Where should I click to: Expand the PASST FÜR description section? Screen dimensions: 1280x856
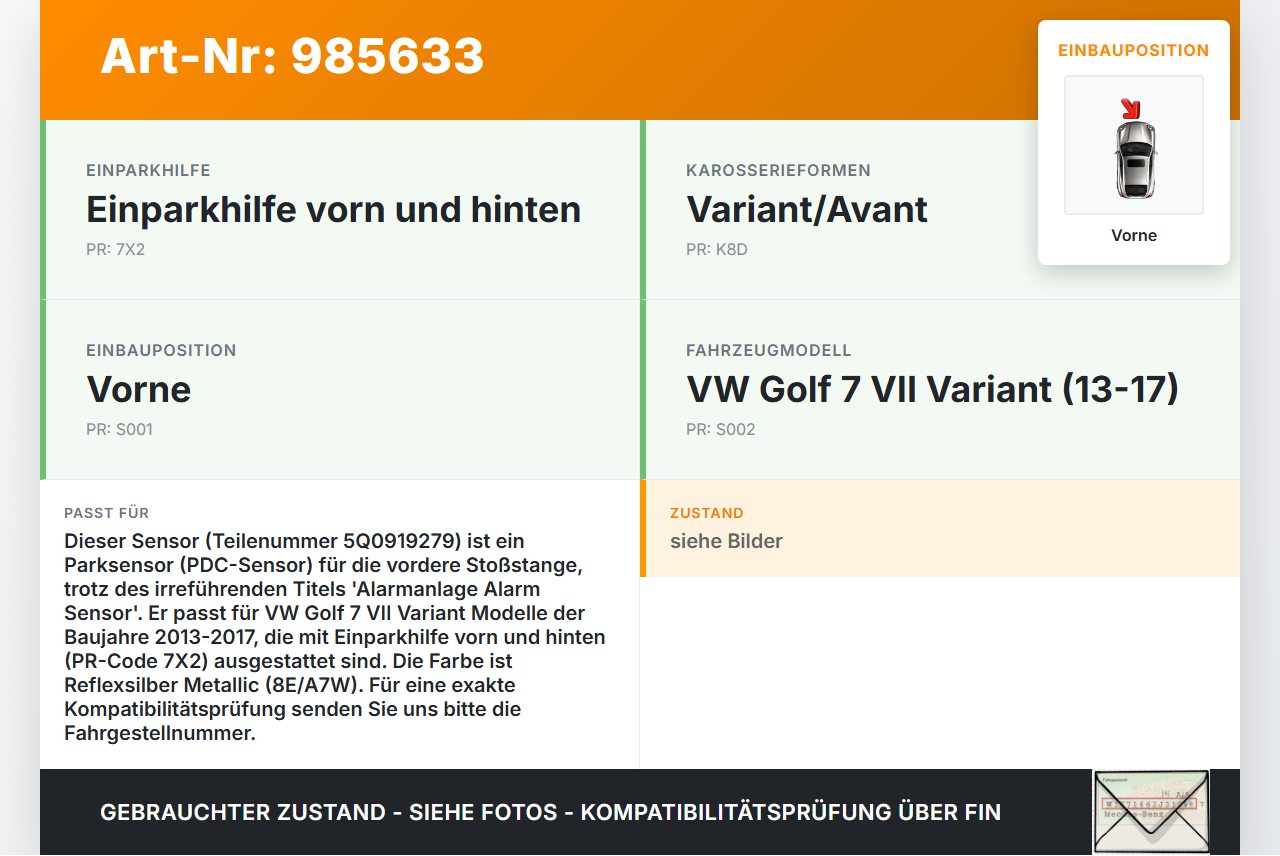107,512
